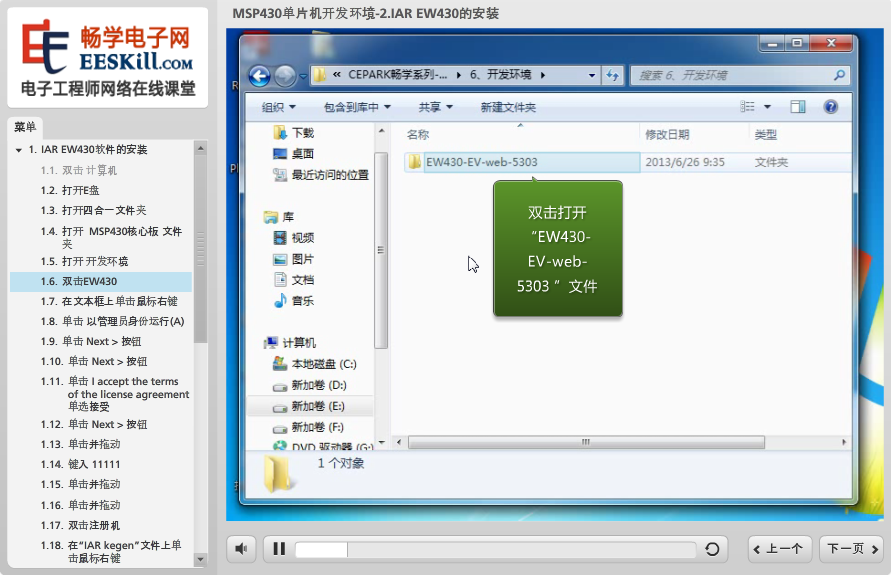This screenshot has height=575, width=891.
Task: Select 文档 library
Action: tap(294, 280)
